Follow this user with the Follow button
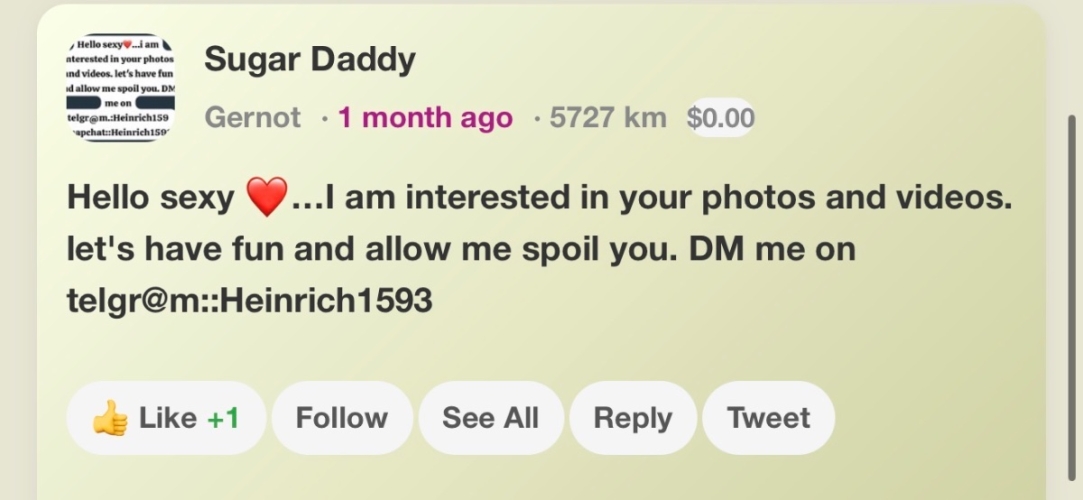Screen dimensions: 1083x500 (x=342, y=418)
